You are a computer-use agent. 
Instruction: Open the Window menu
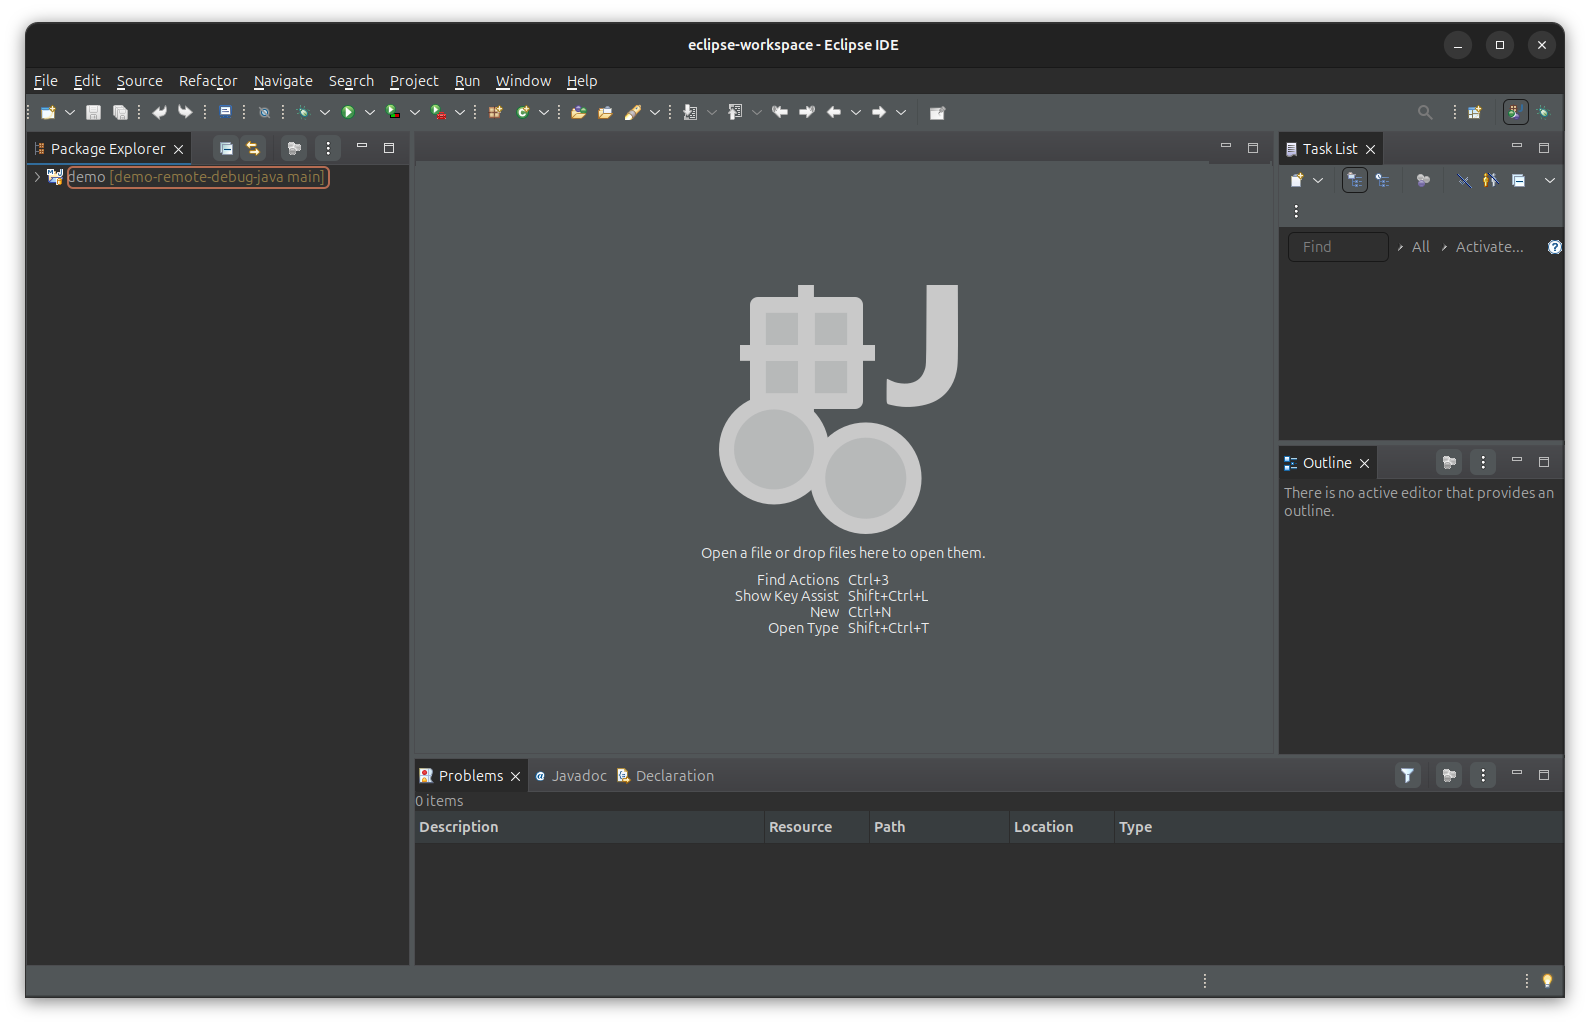click(523, 81)
